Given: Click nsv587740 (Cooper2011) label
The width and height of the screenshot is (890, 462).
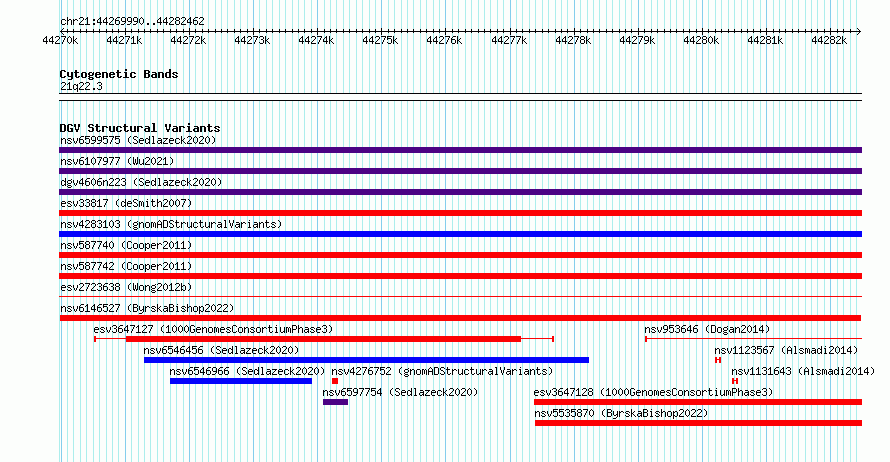Looking at the screenshot, I should coord(126,245).
